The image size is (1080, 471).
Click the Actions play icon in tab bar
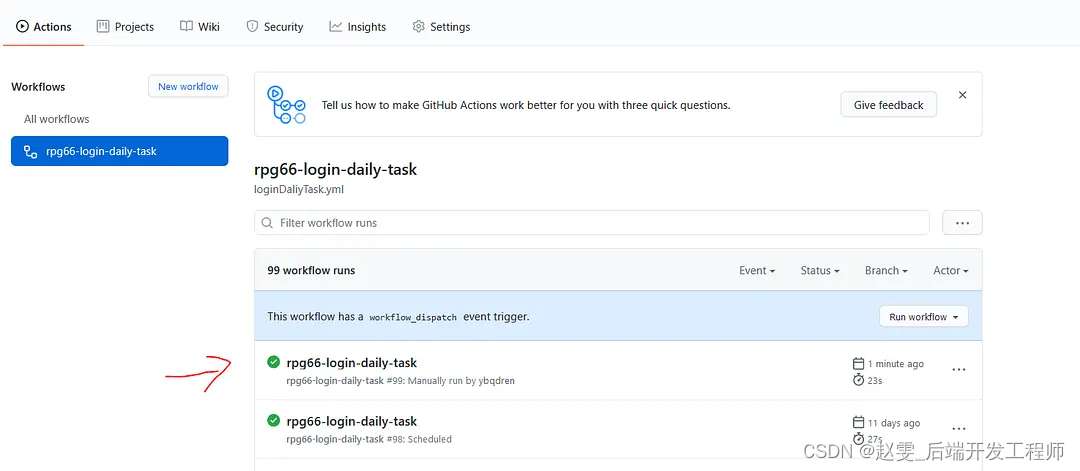[22, 27]
